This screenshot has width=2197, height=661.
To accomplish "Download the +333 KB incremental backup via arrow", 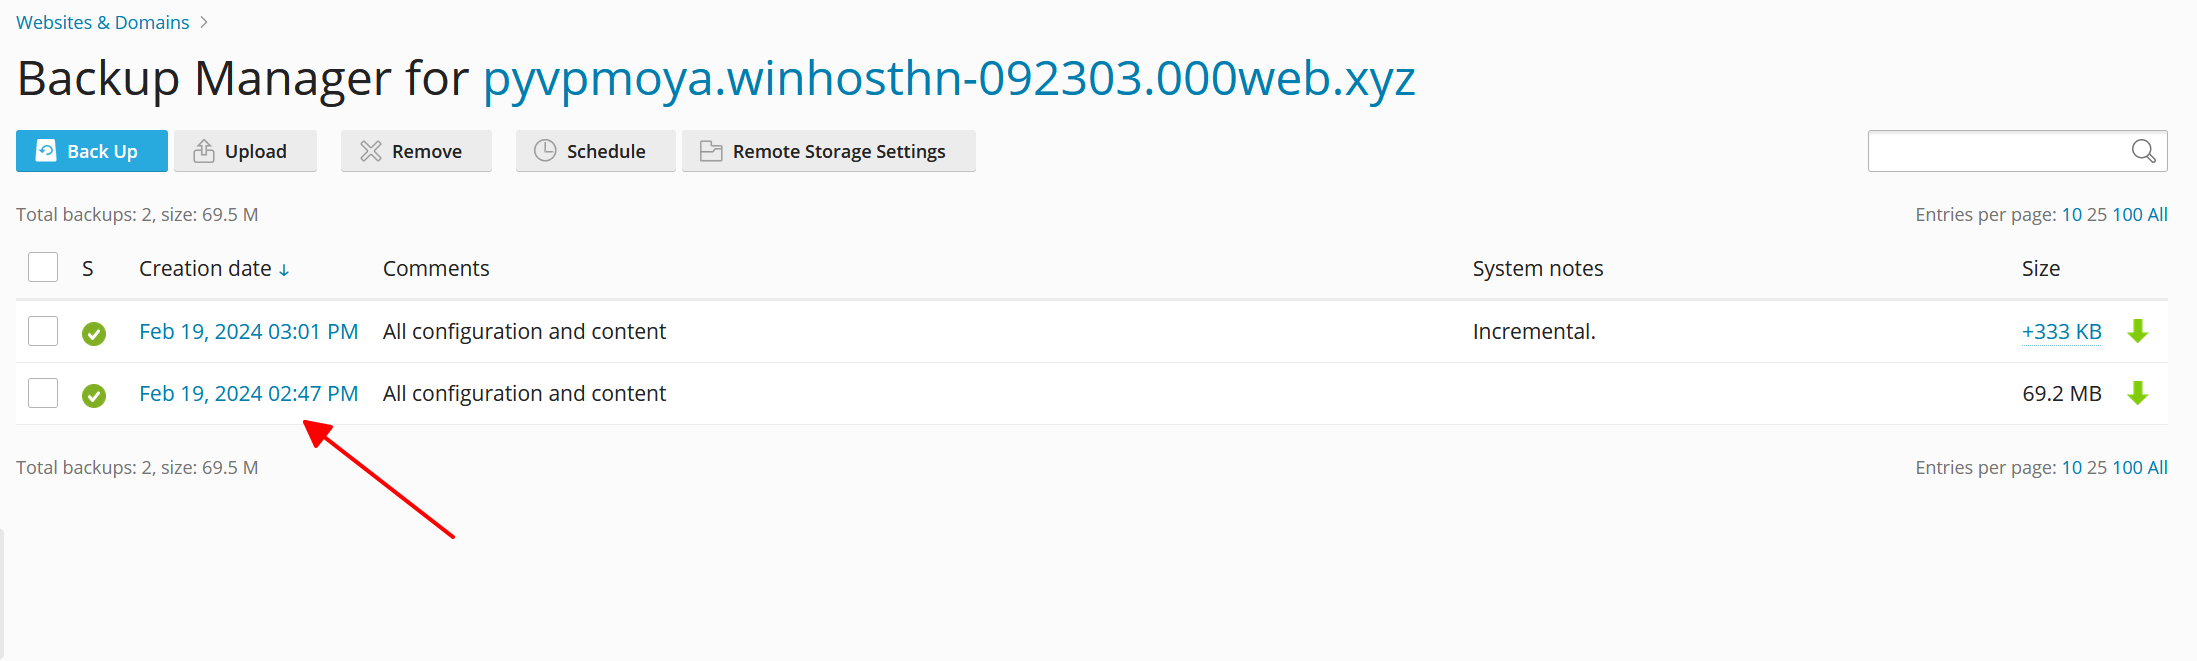I will tap(2138, 331).
